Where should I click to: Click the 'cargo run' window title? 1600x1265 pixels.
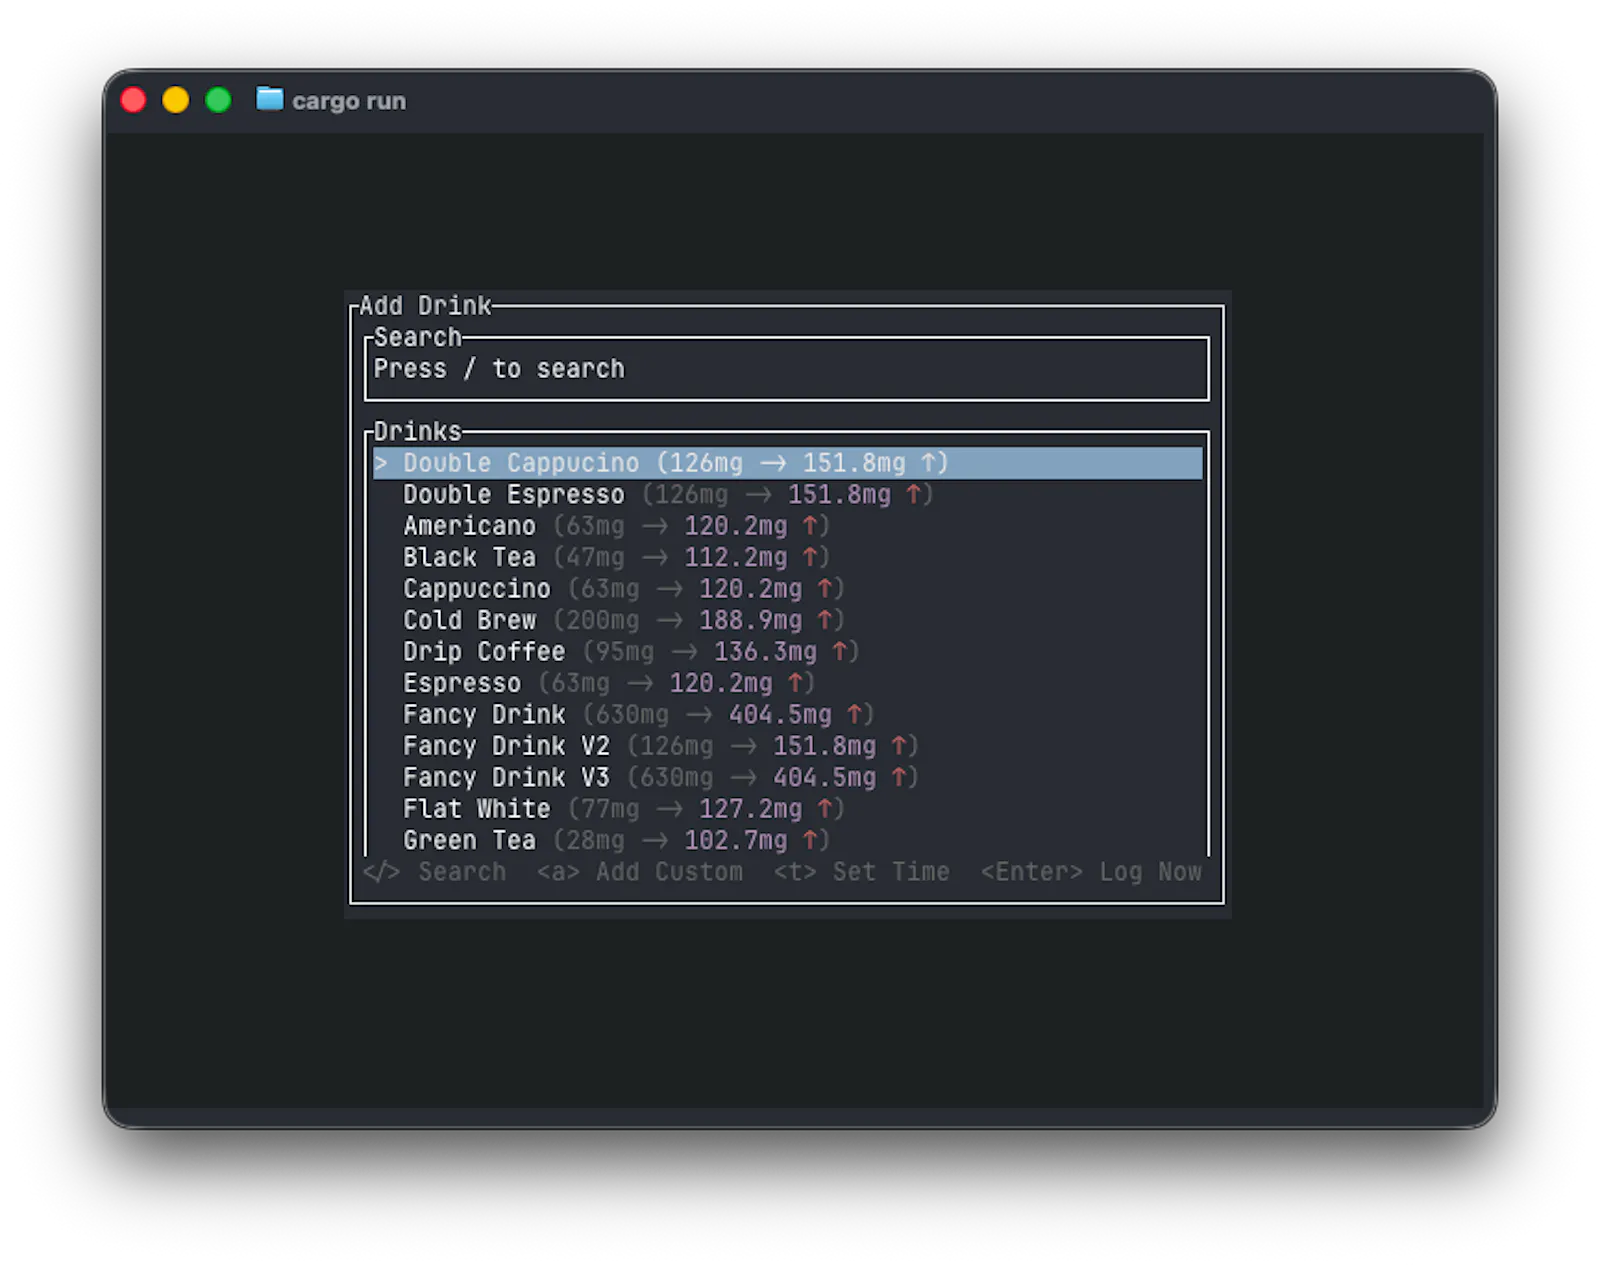349,101
